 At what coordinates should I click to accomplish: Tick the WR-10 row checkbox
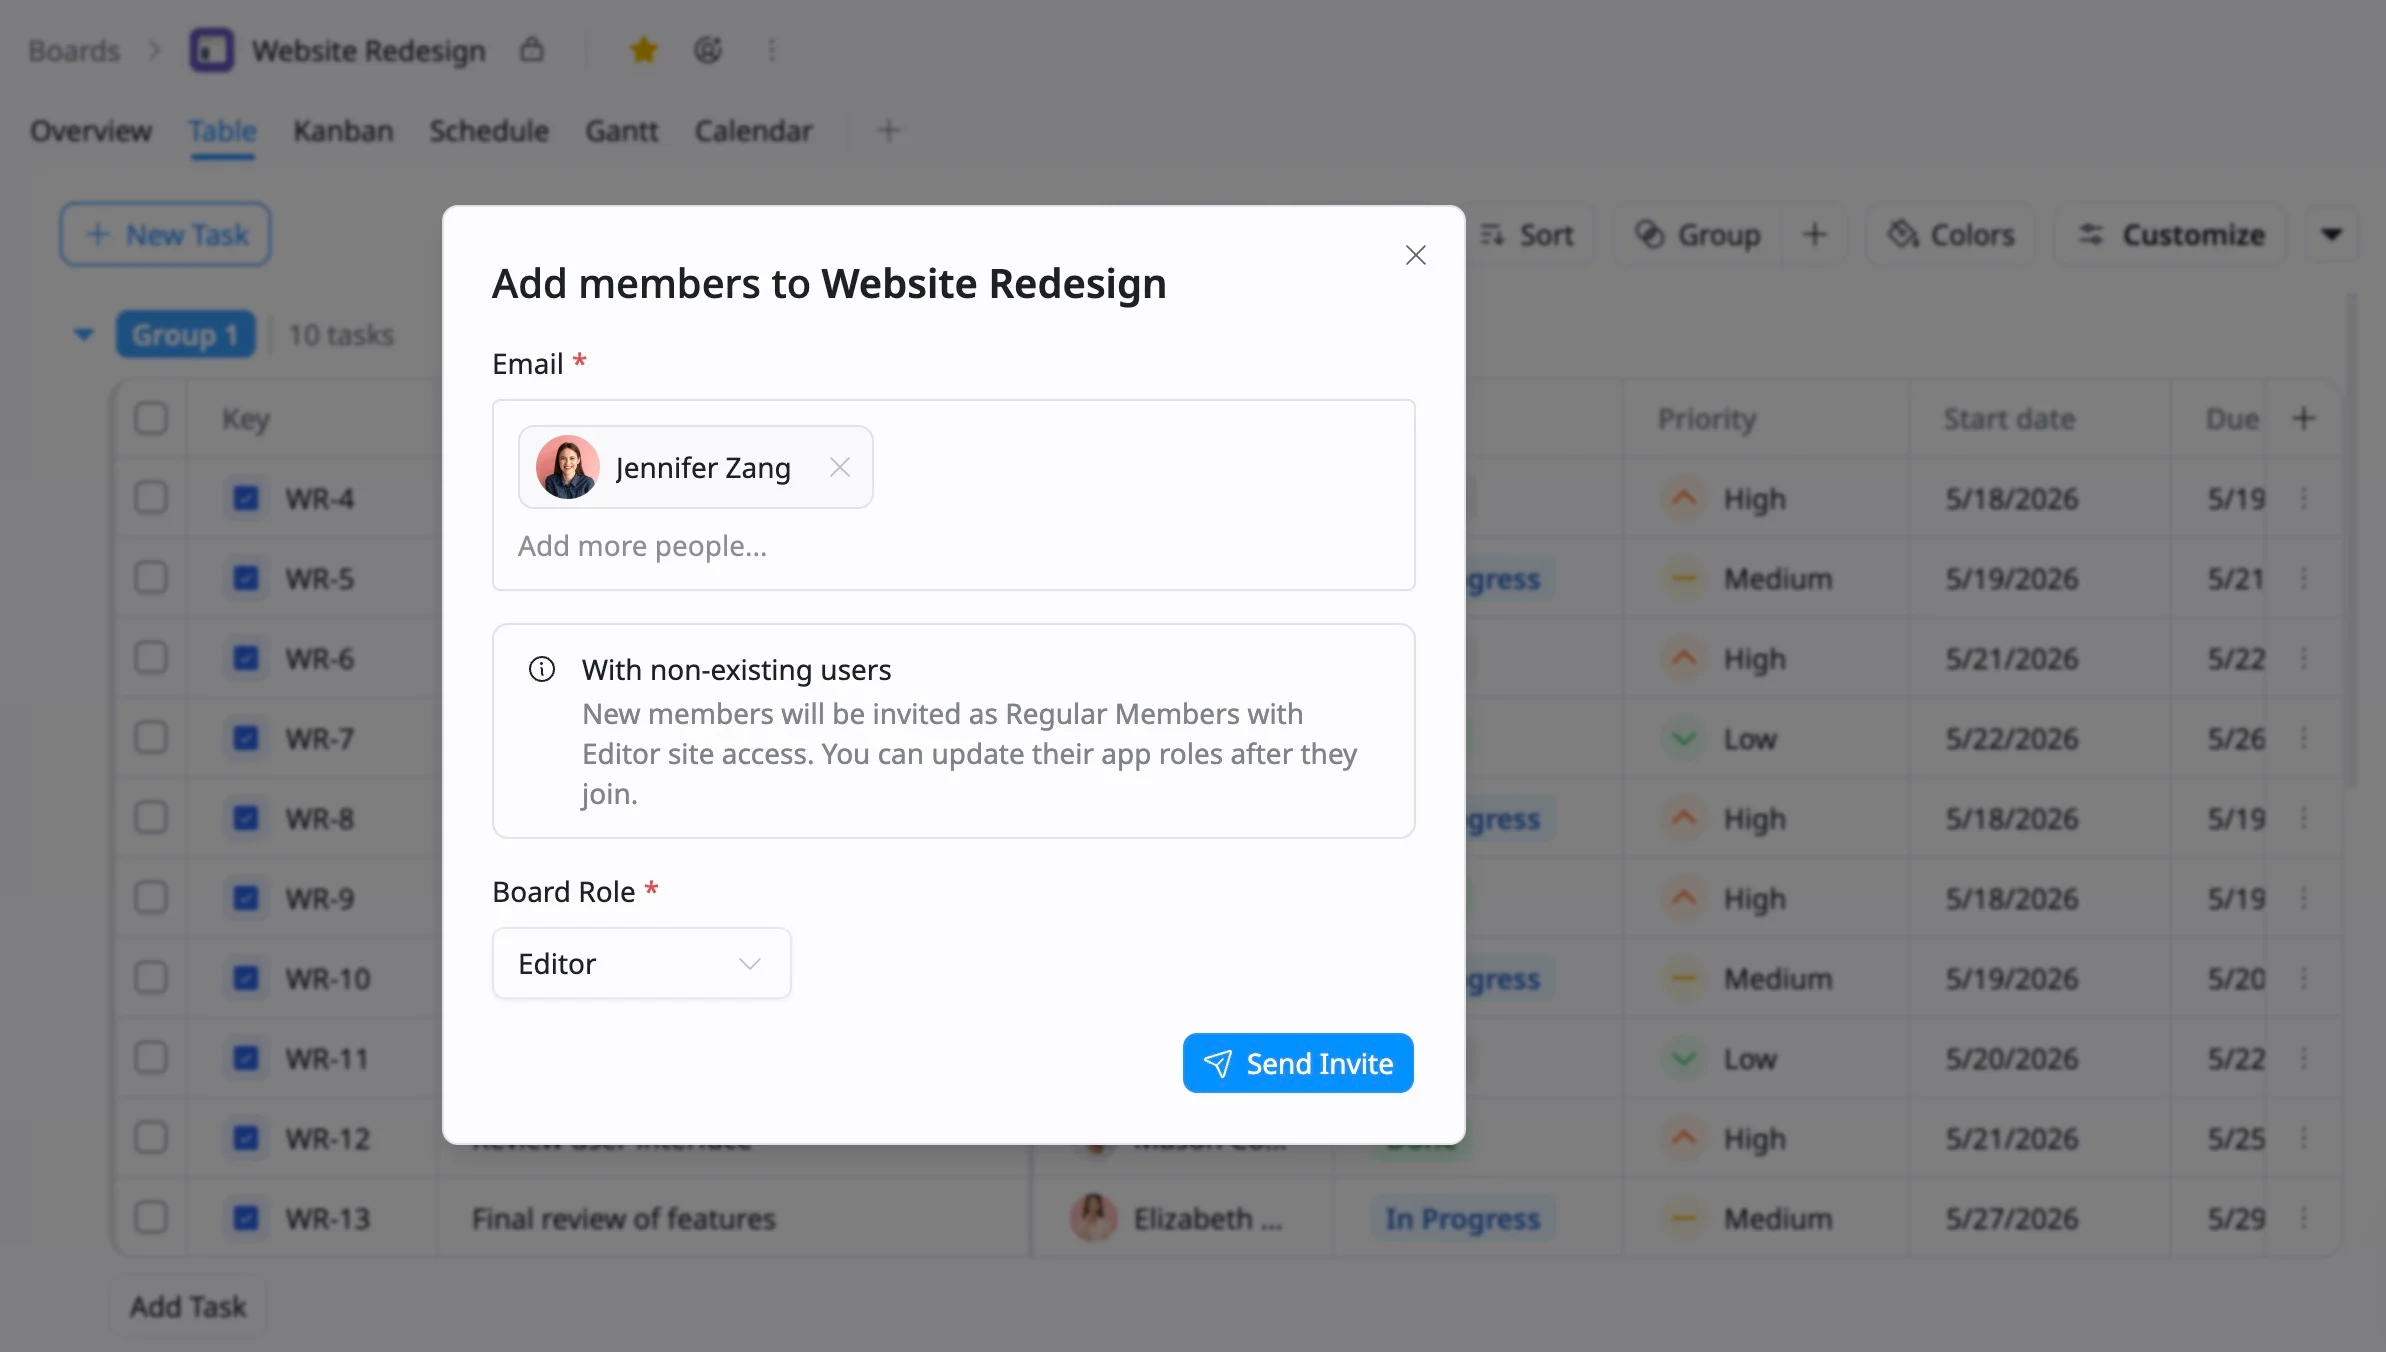point(151,979)
